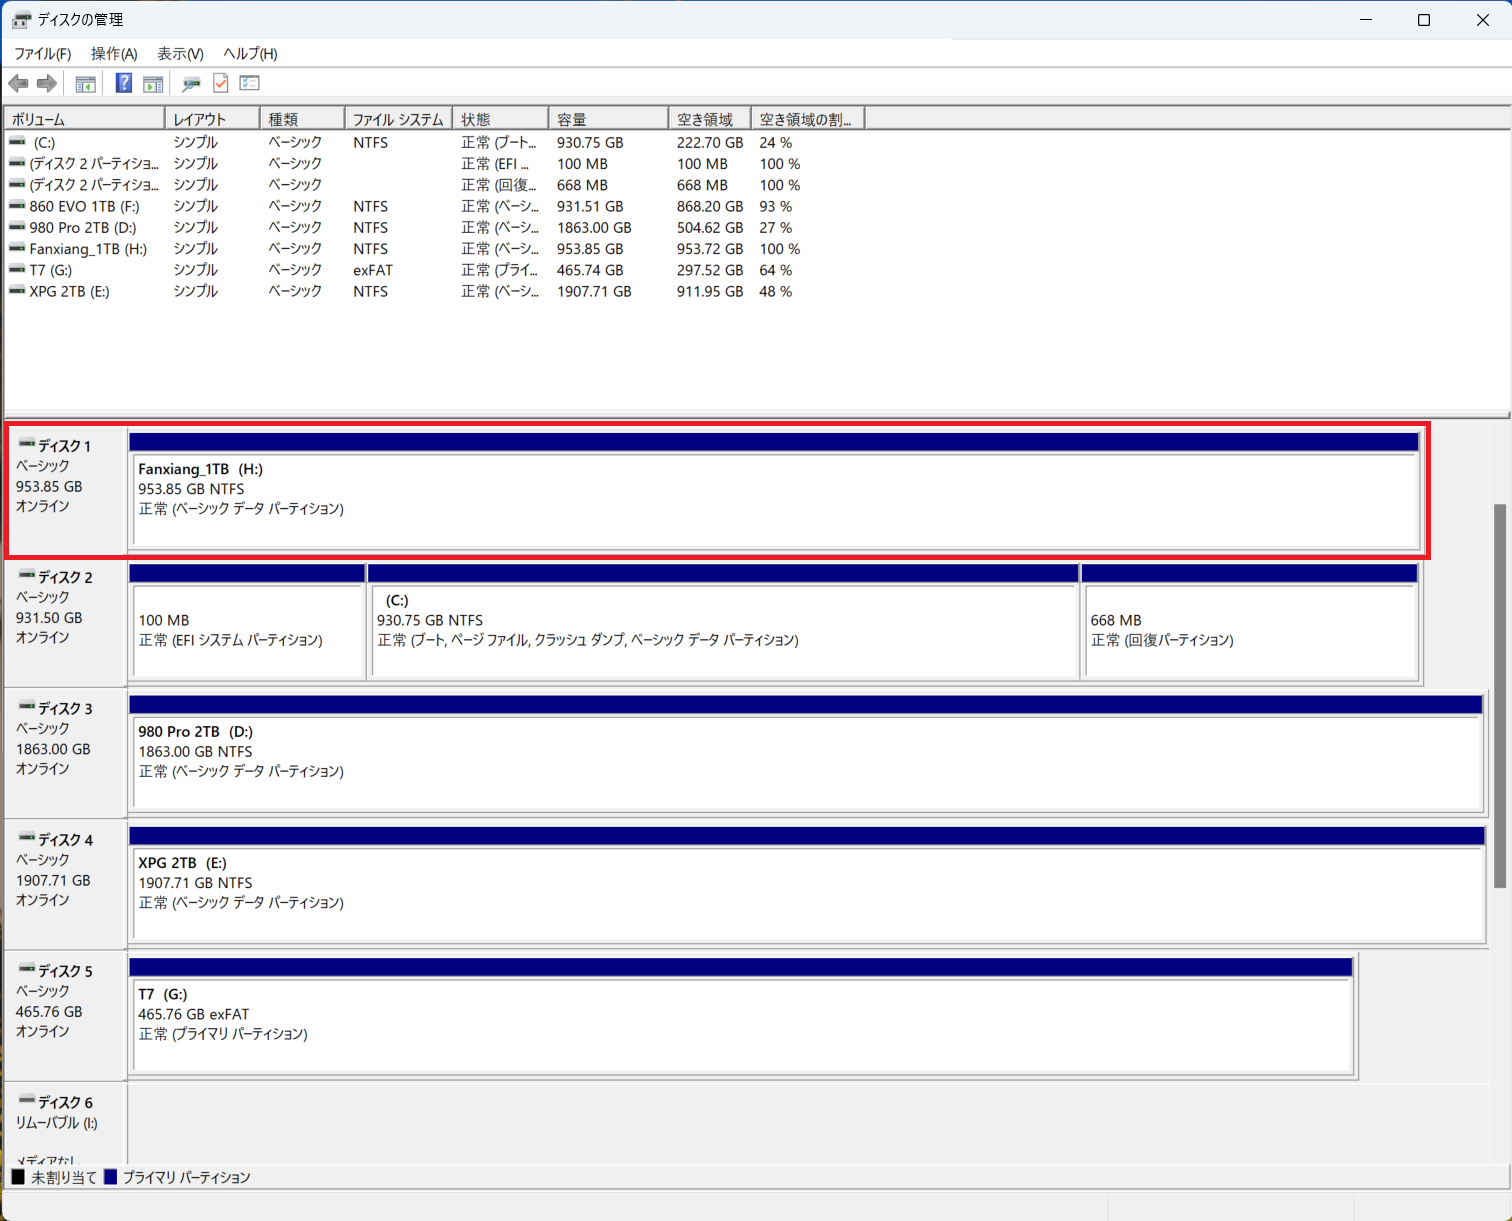1512x1221 pixels.
Task: Click the ディスク 2 disk icon
Action: [27, 575]
